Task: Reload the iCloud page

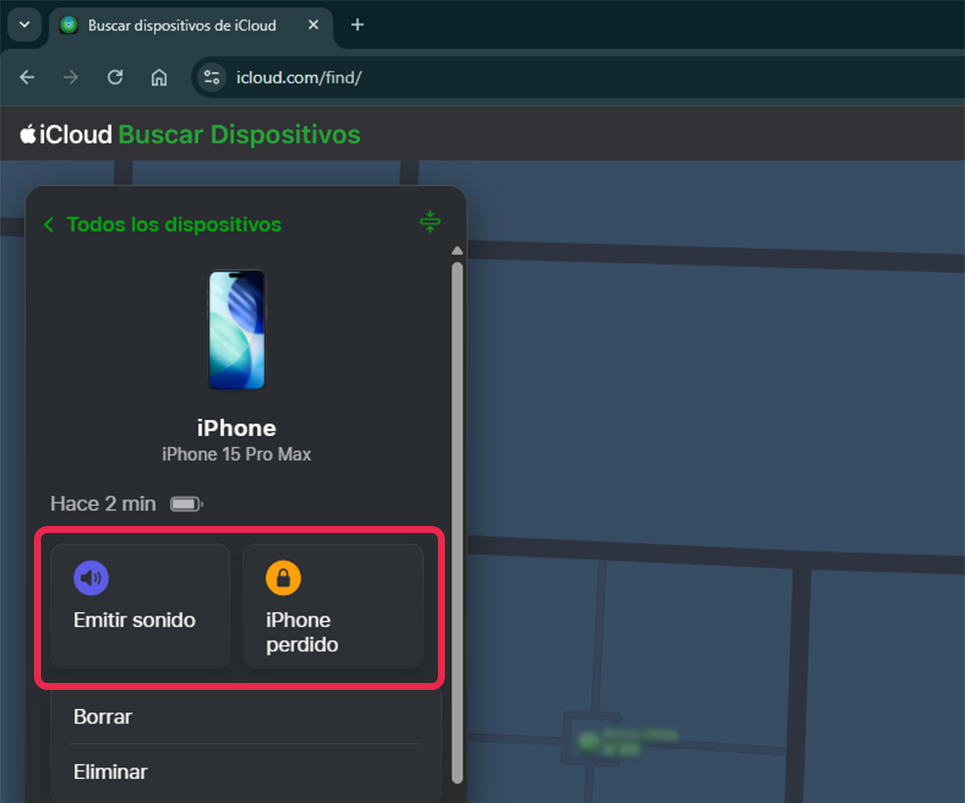Action: [115, 77]
